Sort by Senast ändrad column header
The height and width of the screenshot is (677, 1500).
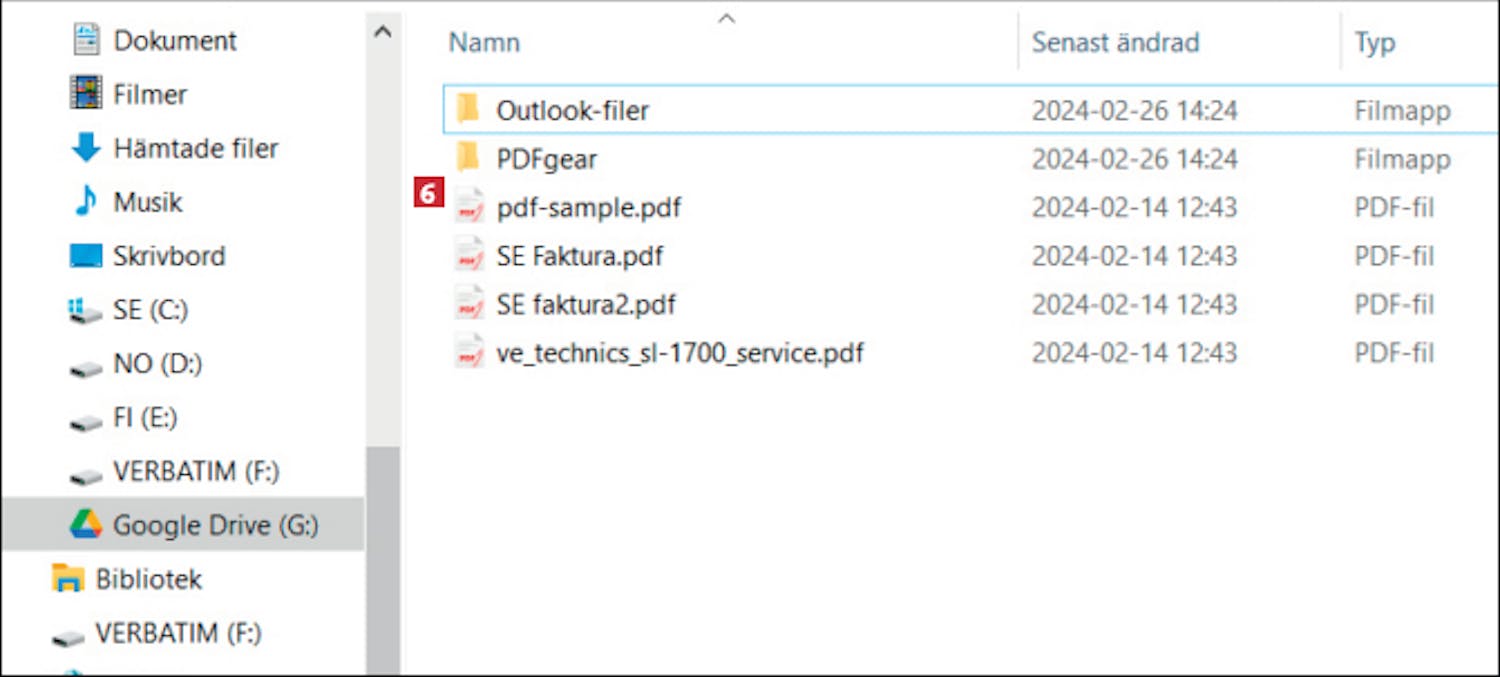pyautogui.click(x=1115, y=43)
